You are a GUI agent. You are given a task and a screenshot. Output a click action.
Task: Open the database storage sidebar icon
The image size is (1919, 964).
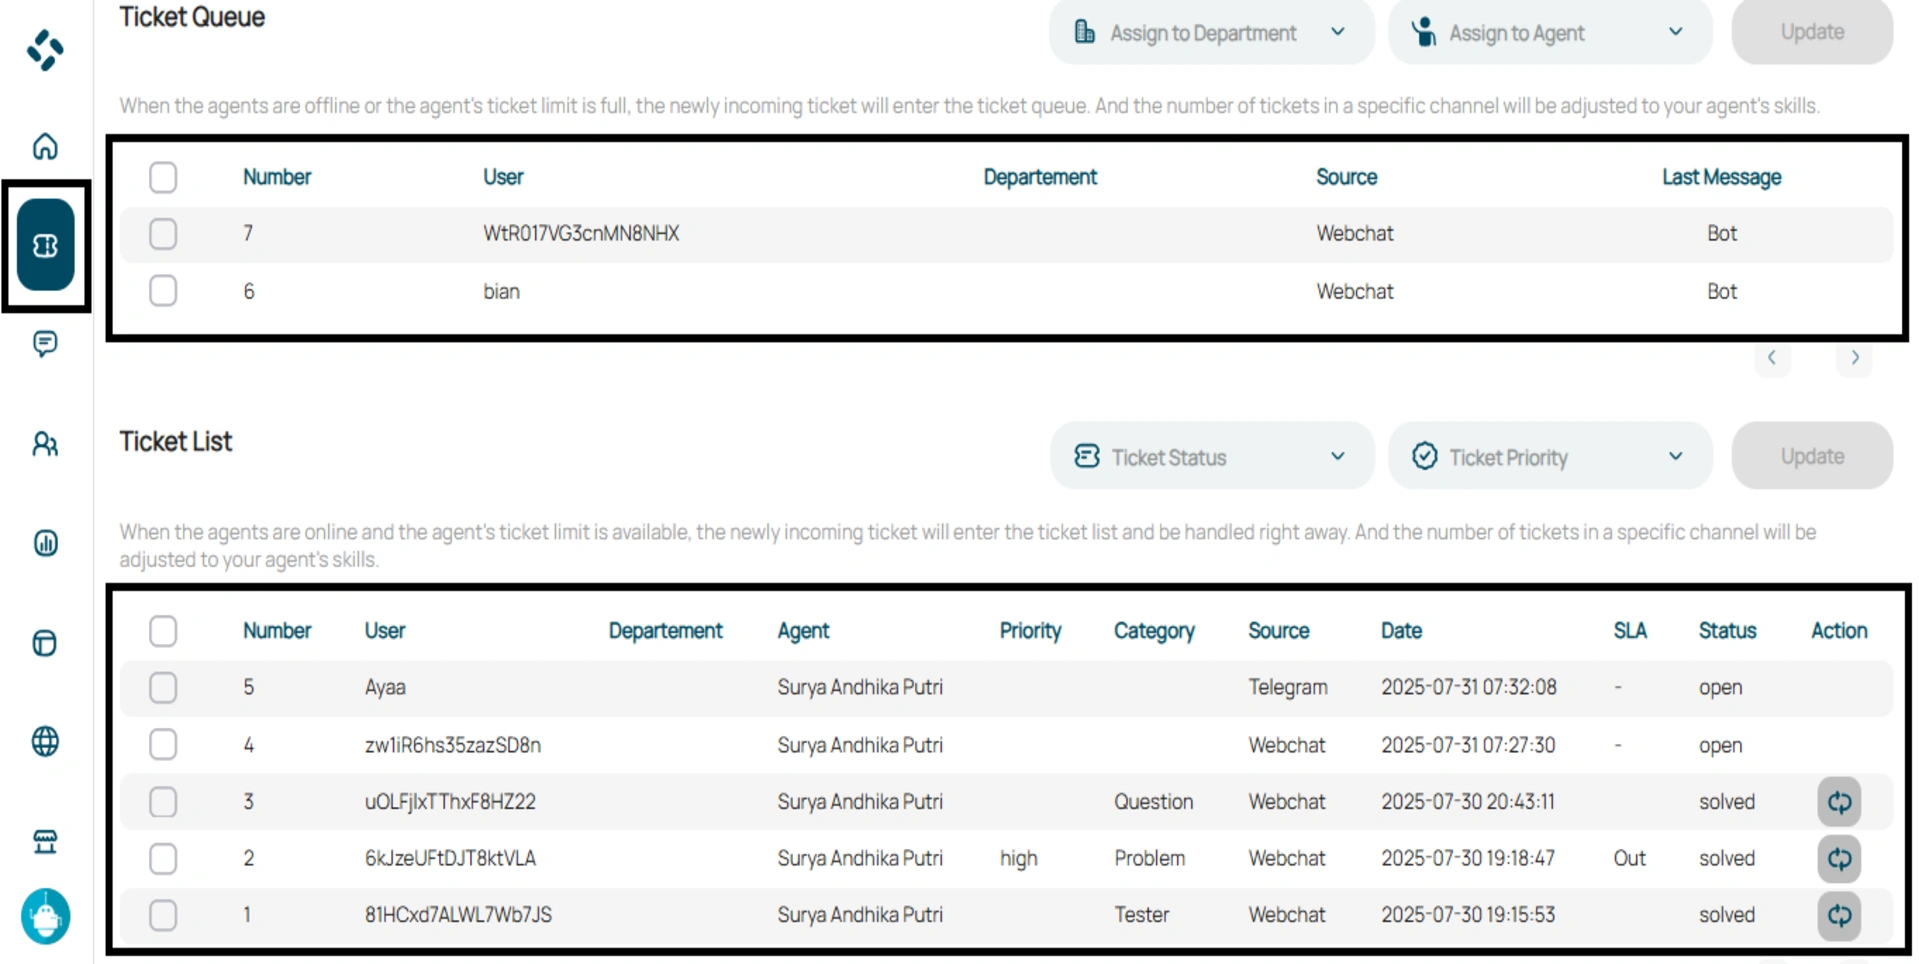[x=45, y=643]
